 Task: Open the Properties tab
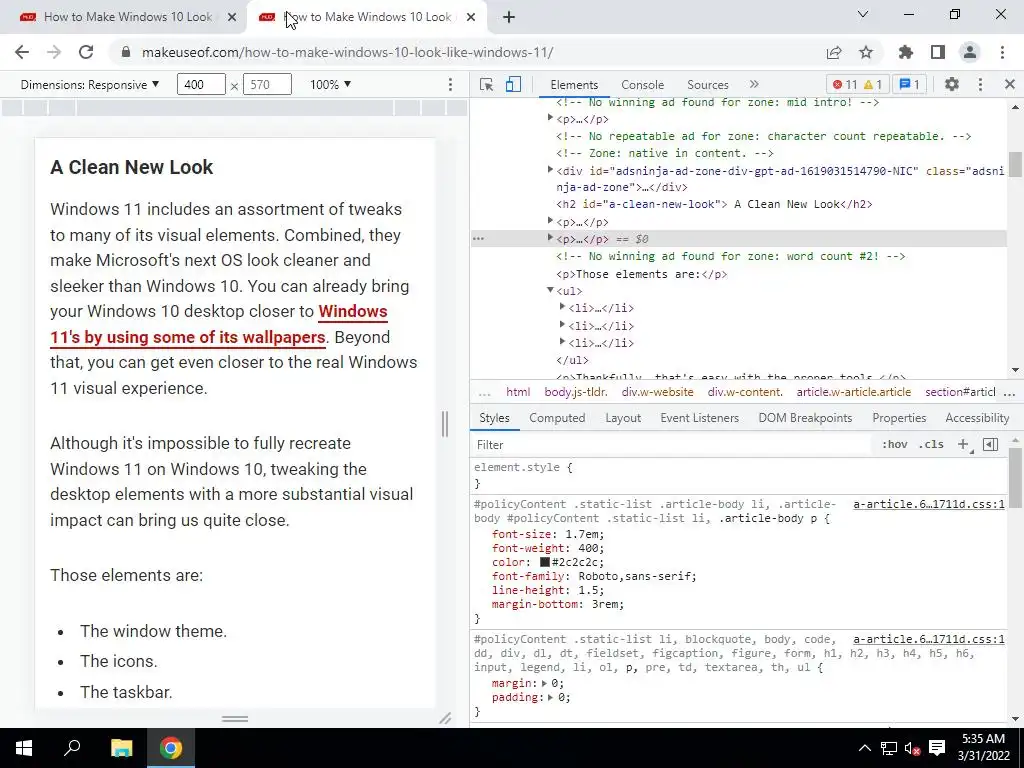pyautogui.click(x=899, y=418)
